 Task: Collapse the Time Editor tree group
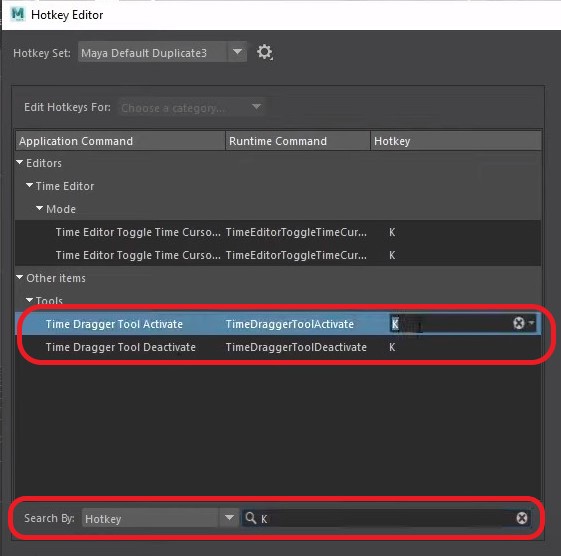tap(29, 185)
